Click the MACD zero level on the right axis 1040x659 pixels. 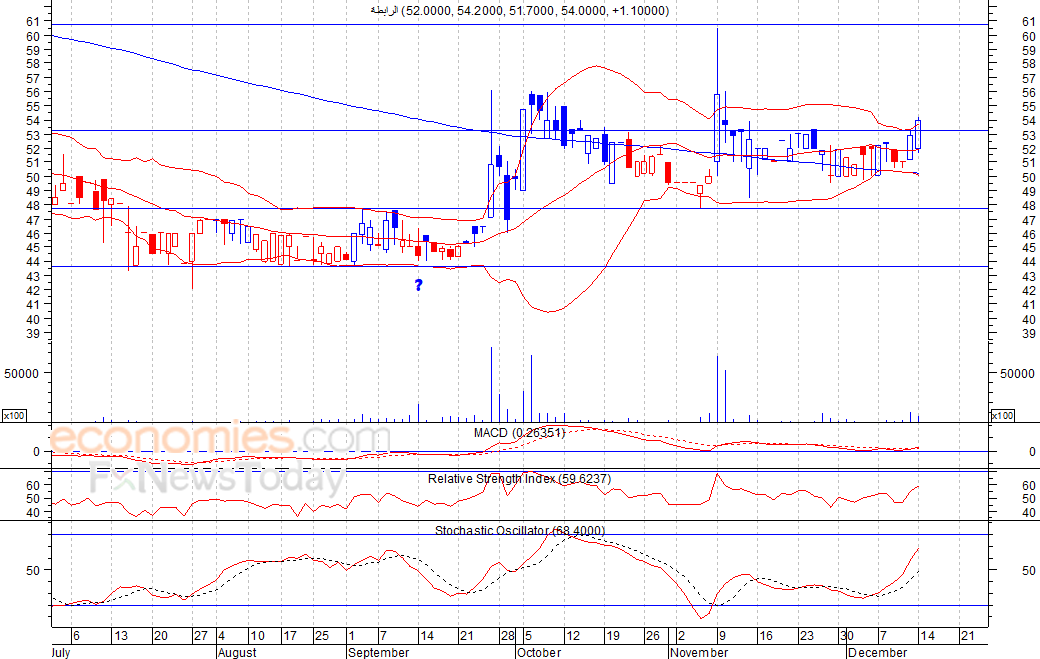coord(1032,451)
